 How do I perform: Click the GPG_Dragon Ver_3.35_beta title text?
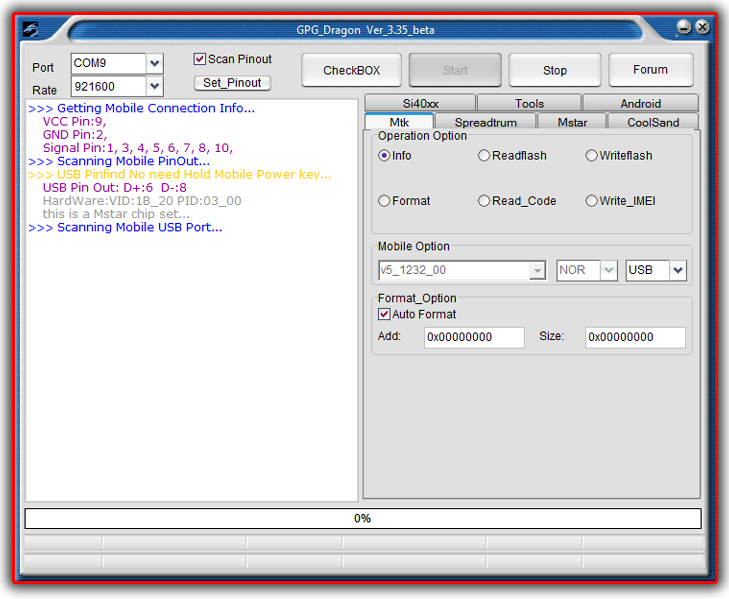pos(365,30)
